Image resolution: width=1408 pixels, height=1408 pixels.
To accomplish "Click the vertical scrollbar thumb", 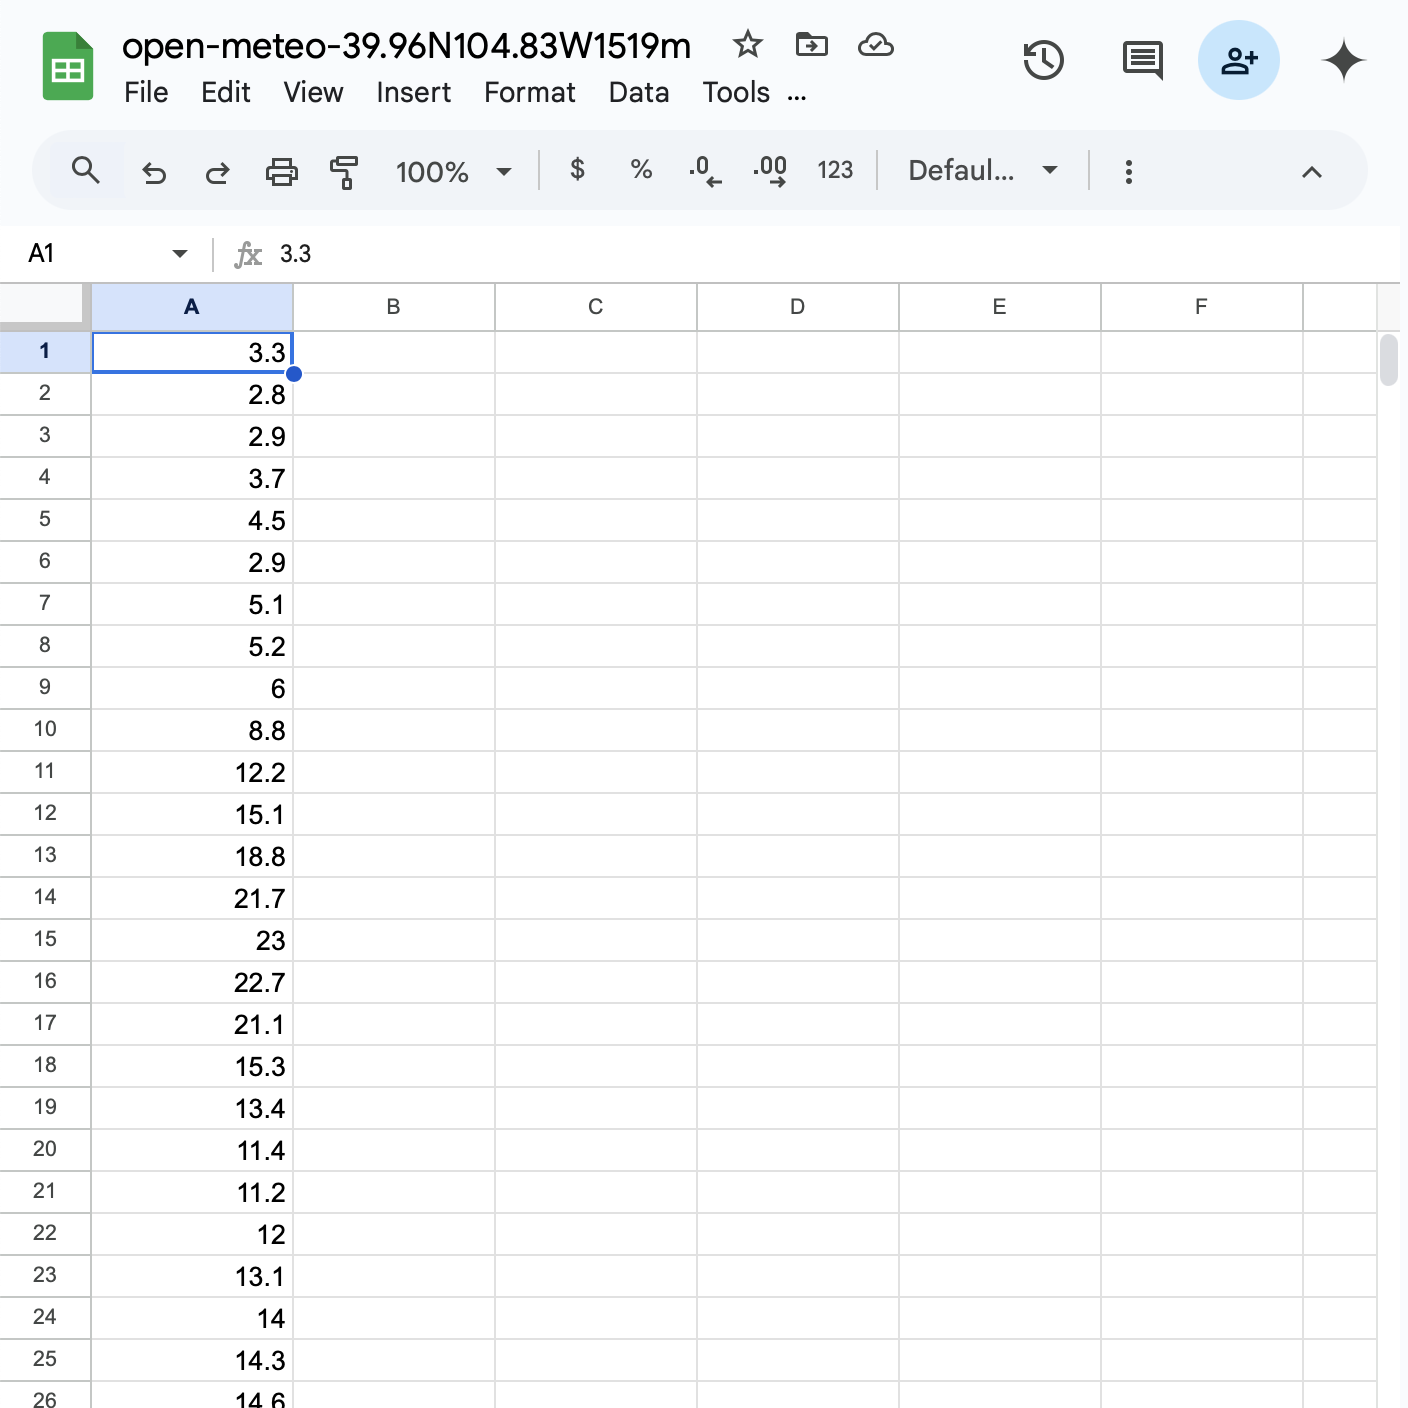I will click(1389, 361).
